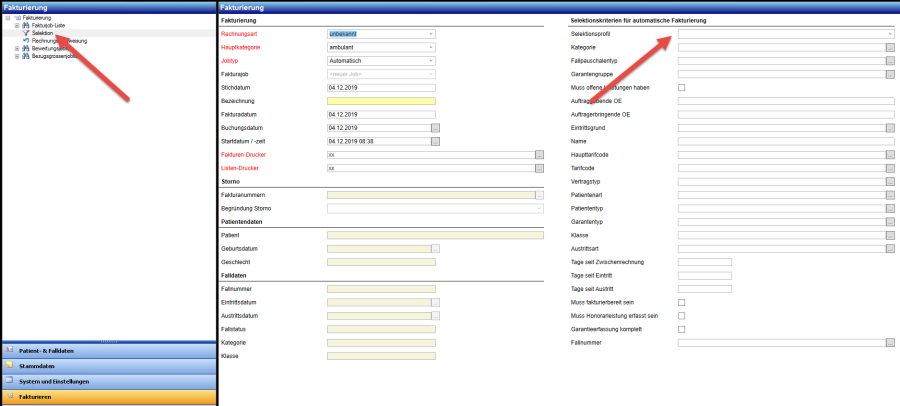Open the Buchungsdatum date picker button
Viewport: 900px width, 406px height.
(435, 128)
